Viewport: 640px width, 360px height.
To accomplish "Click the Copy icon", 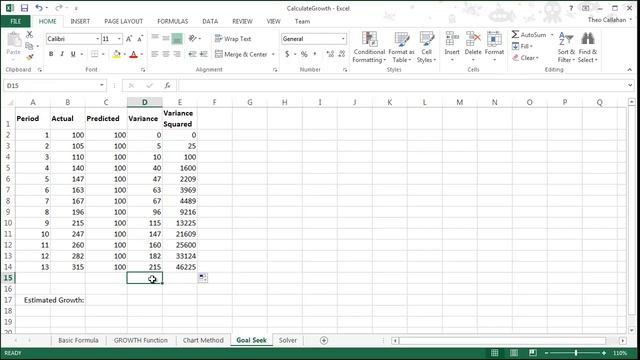I will [x=29, y=46].
